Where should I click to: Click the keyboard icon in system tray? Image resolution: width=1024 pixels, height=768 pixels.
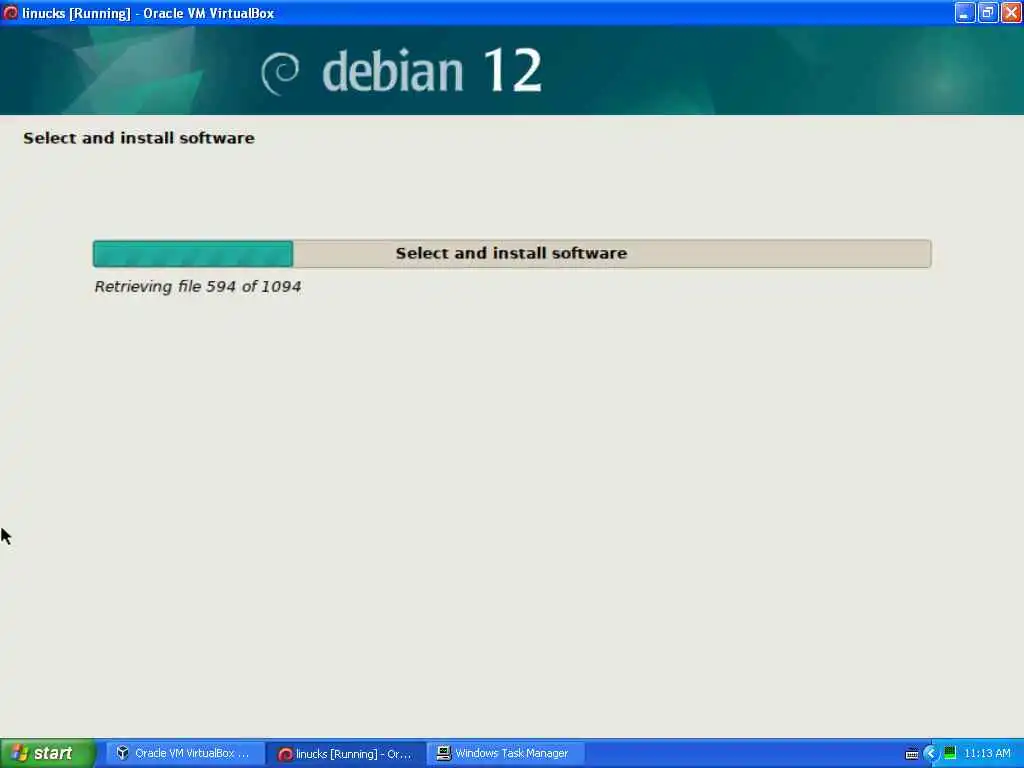pyautogui.click(x=912, y=754)
